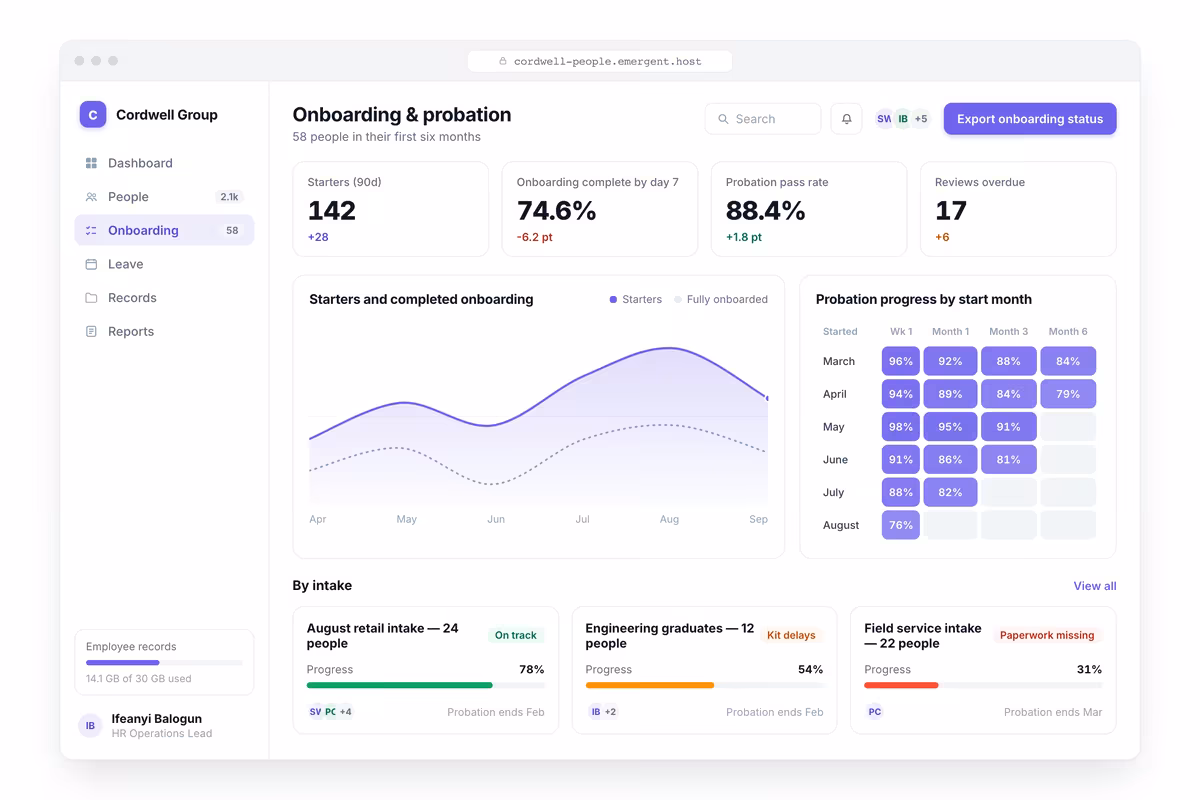This screenshot has width=1200, height=800.
Task: Open the Leave page
Action: coord(164,264)
